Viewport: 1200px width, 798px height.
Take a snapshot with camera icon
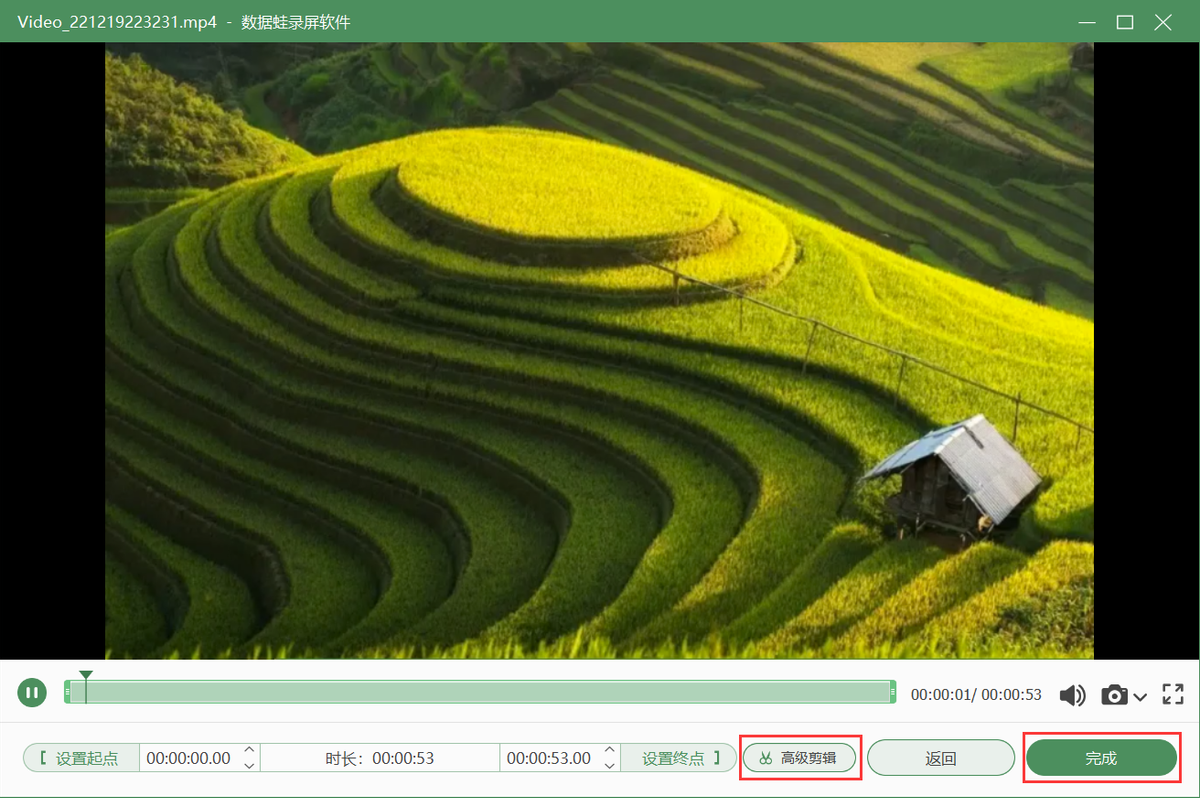(x=1114, y=695)
